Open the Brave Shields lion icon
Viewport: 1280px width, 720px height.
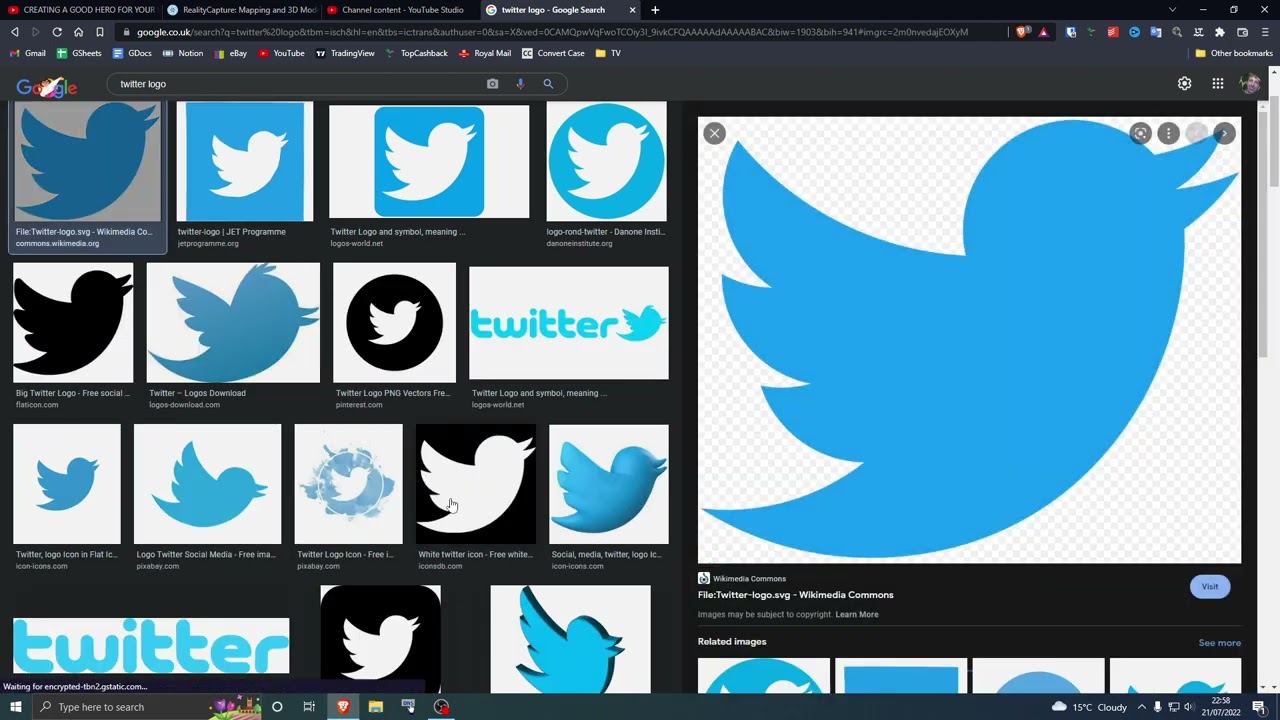click(1022, 32)
